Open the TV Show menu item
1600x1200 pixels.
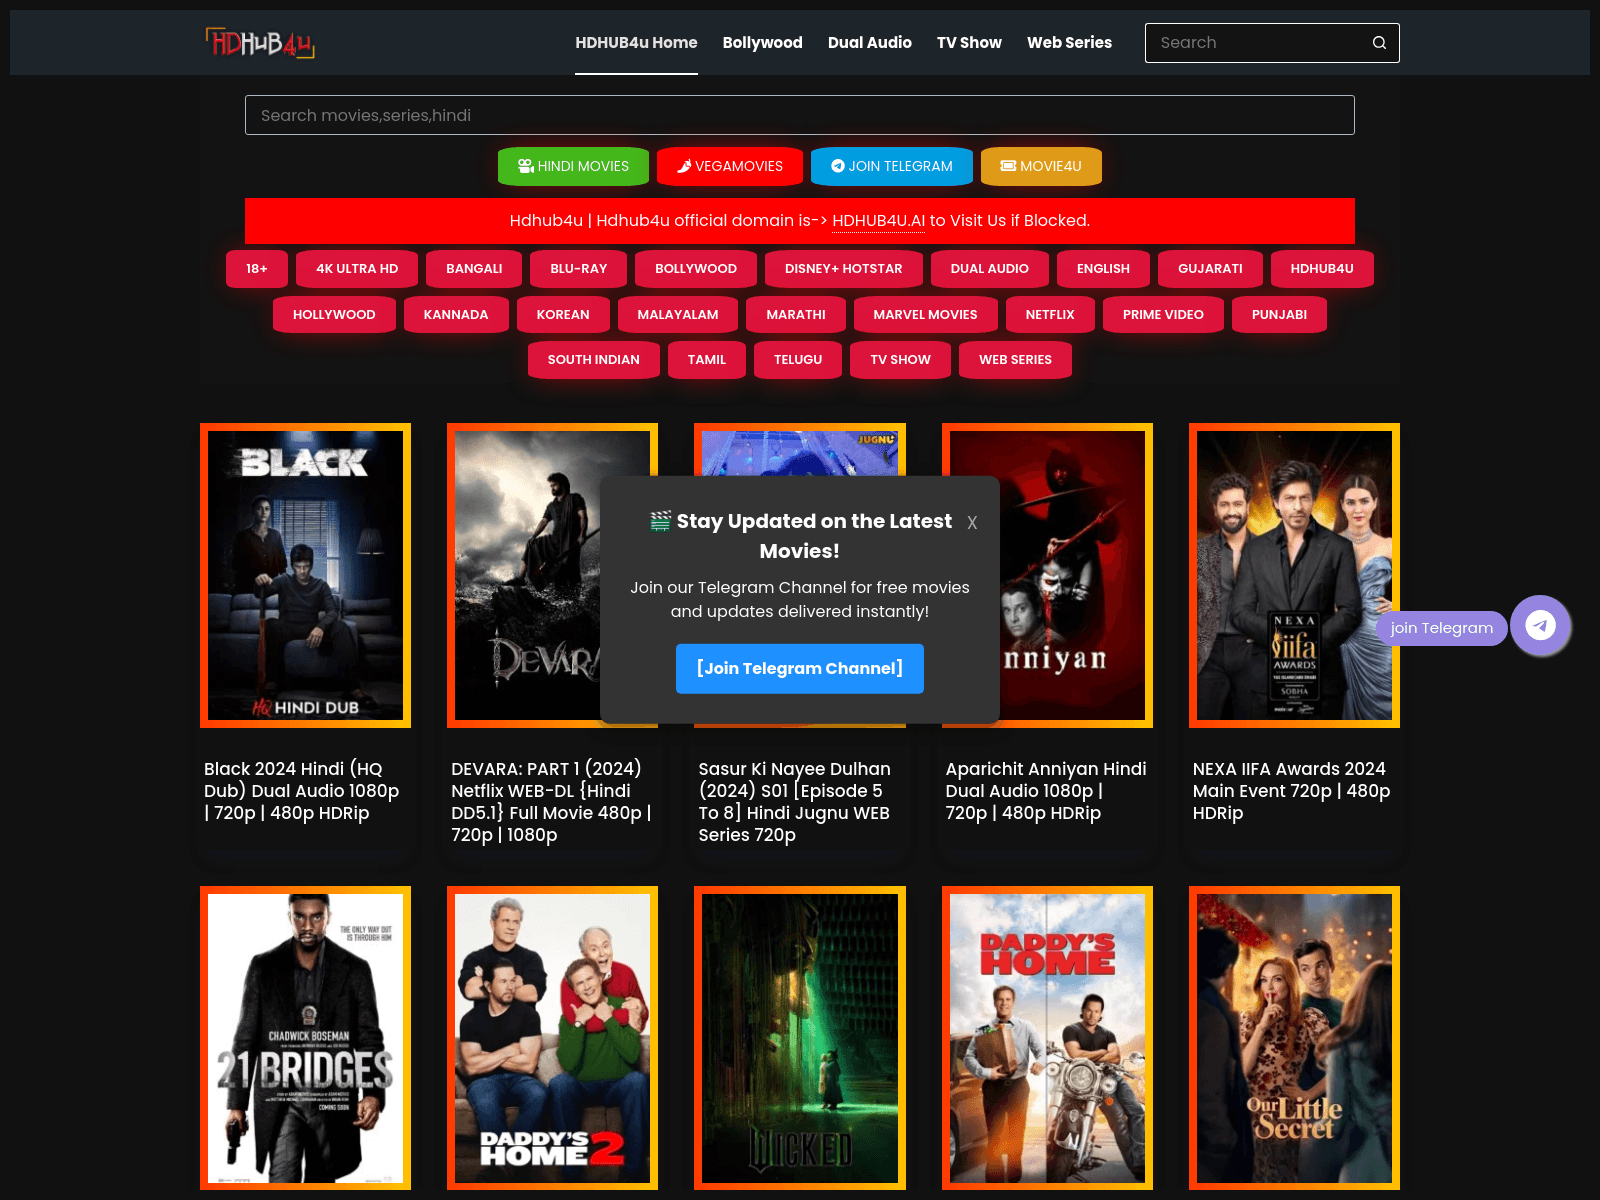click(969, 43)
